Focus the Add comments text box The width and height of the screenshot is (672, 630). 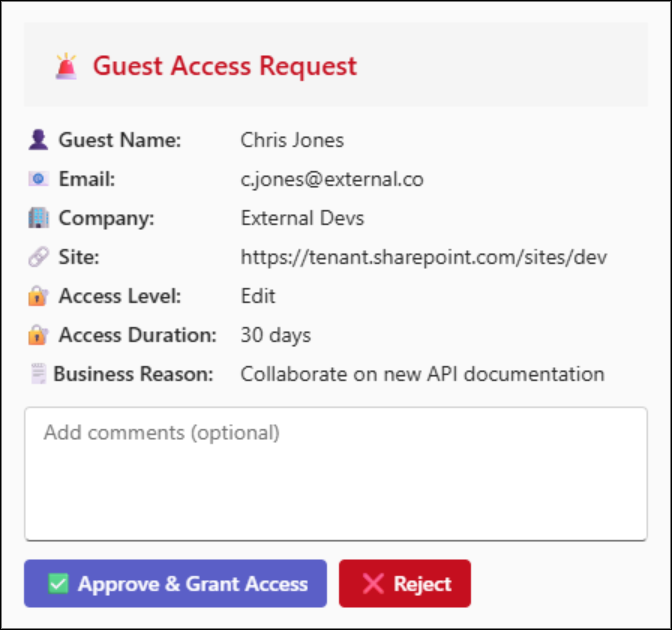pos(335,474)
